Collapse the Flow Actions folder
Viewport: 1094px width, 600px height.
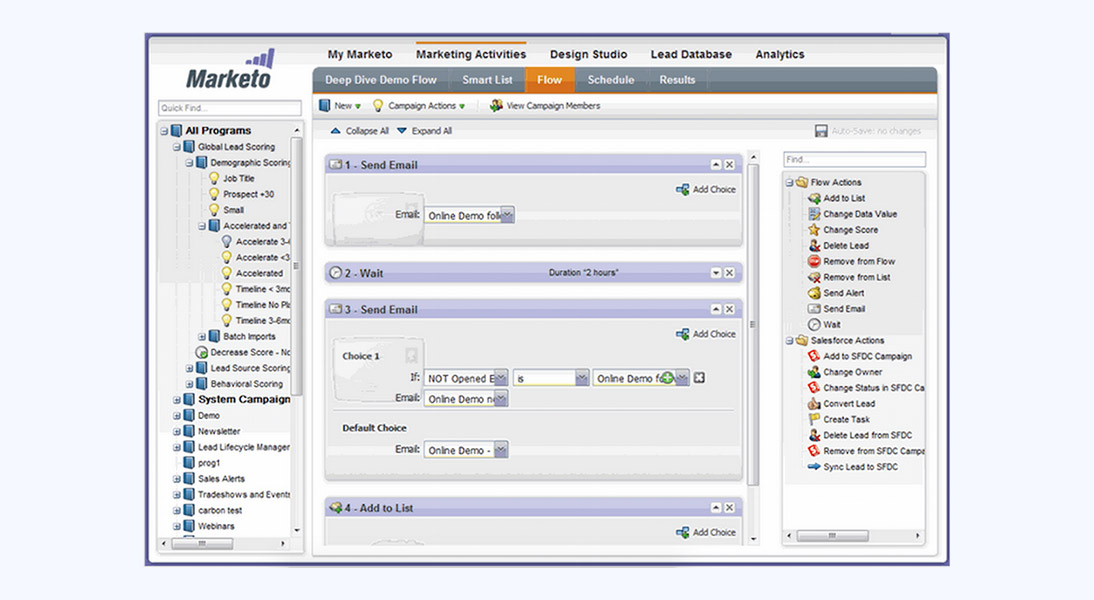point(790,182)
